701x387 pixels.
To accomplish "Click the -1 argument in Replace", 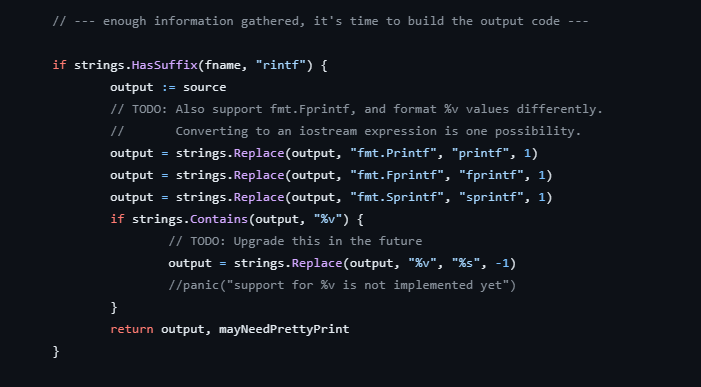I will [x=502, y=263].
